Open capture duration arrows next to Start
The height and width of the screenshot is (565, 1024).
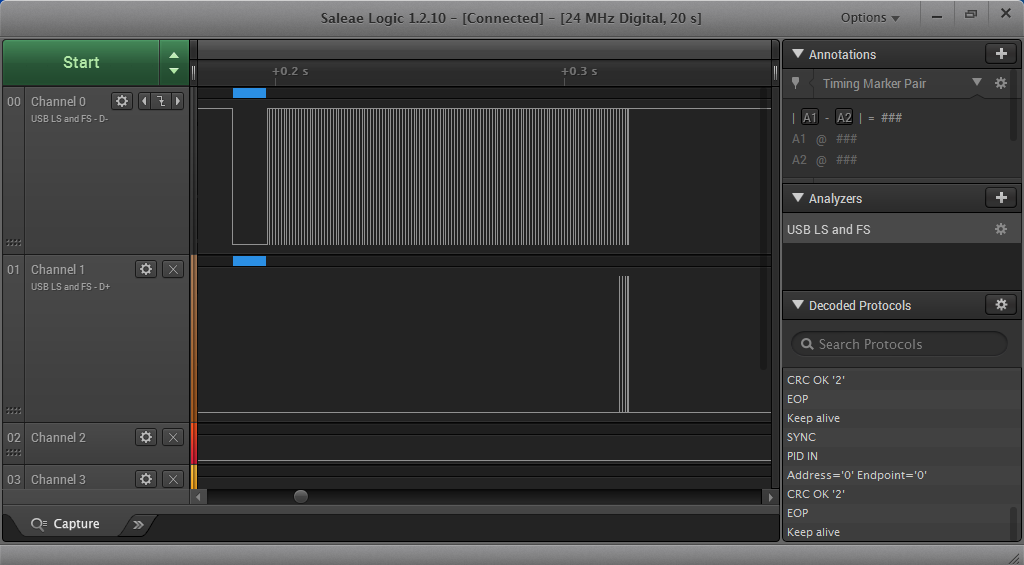pyautogui.click(x=174, y=62)
